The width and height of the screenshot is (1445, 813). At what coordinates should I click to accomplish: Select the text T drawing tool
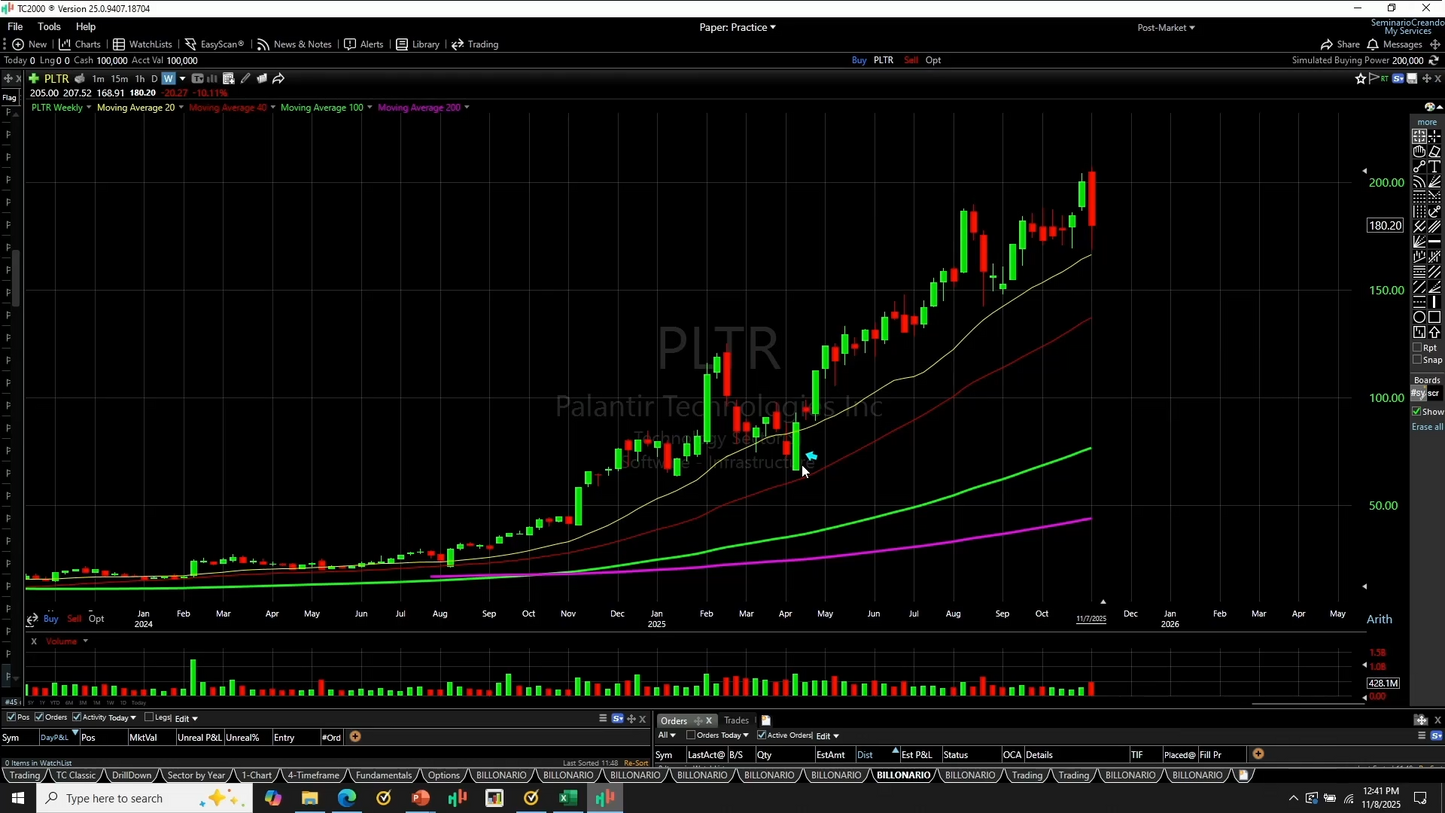1434,167
